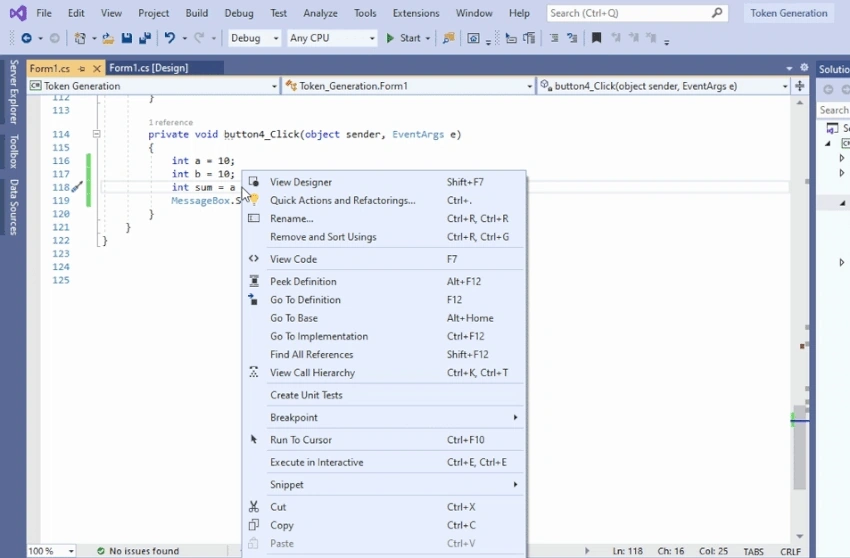850x558 pixels.
Task: Click the pin icon on the Form1.cs tab
Action: [x=82, y=68]
